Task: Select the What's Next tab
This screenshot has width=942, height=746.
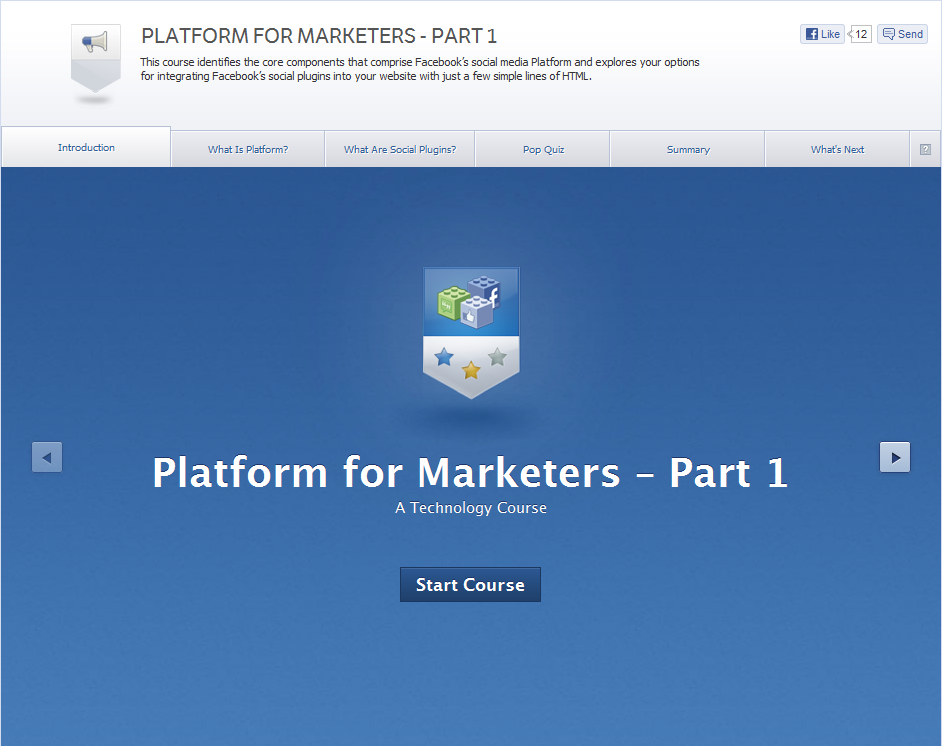Action: pos(837,150)
